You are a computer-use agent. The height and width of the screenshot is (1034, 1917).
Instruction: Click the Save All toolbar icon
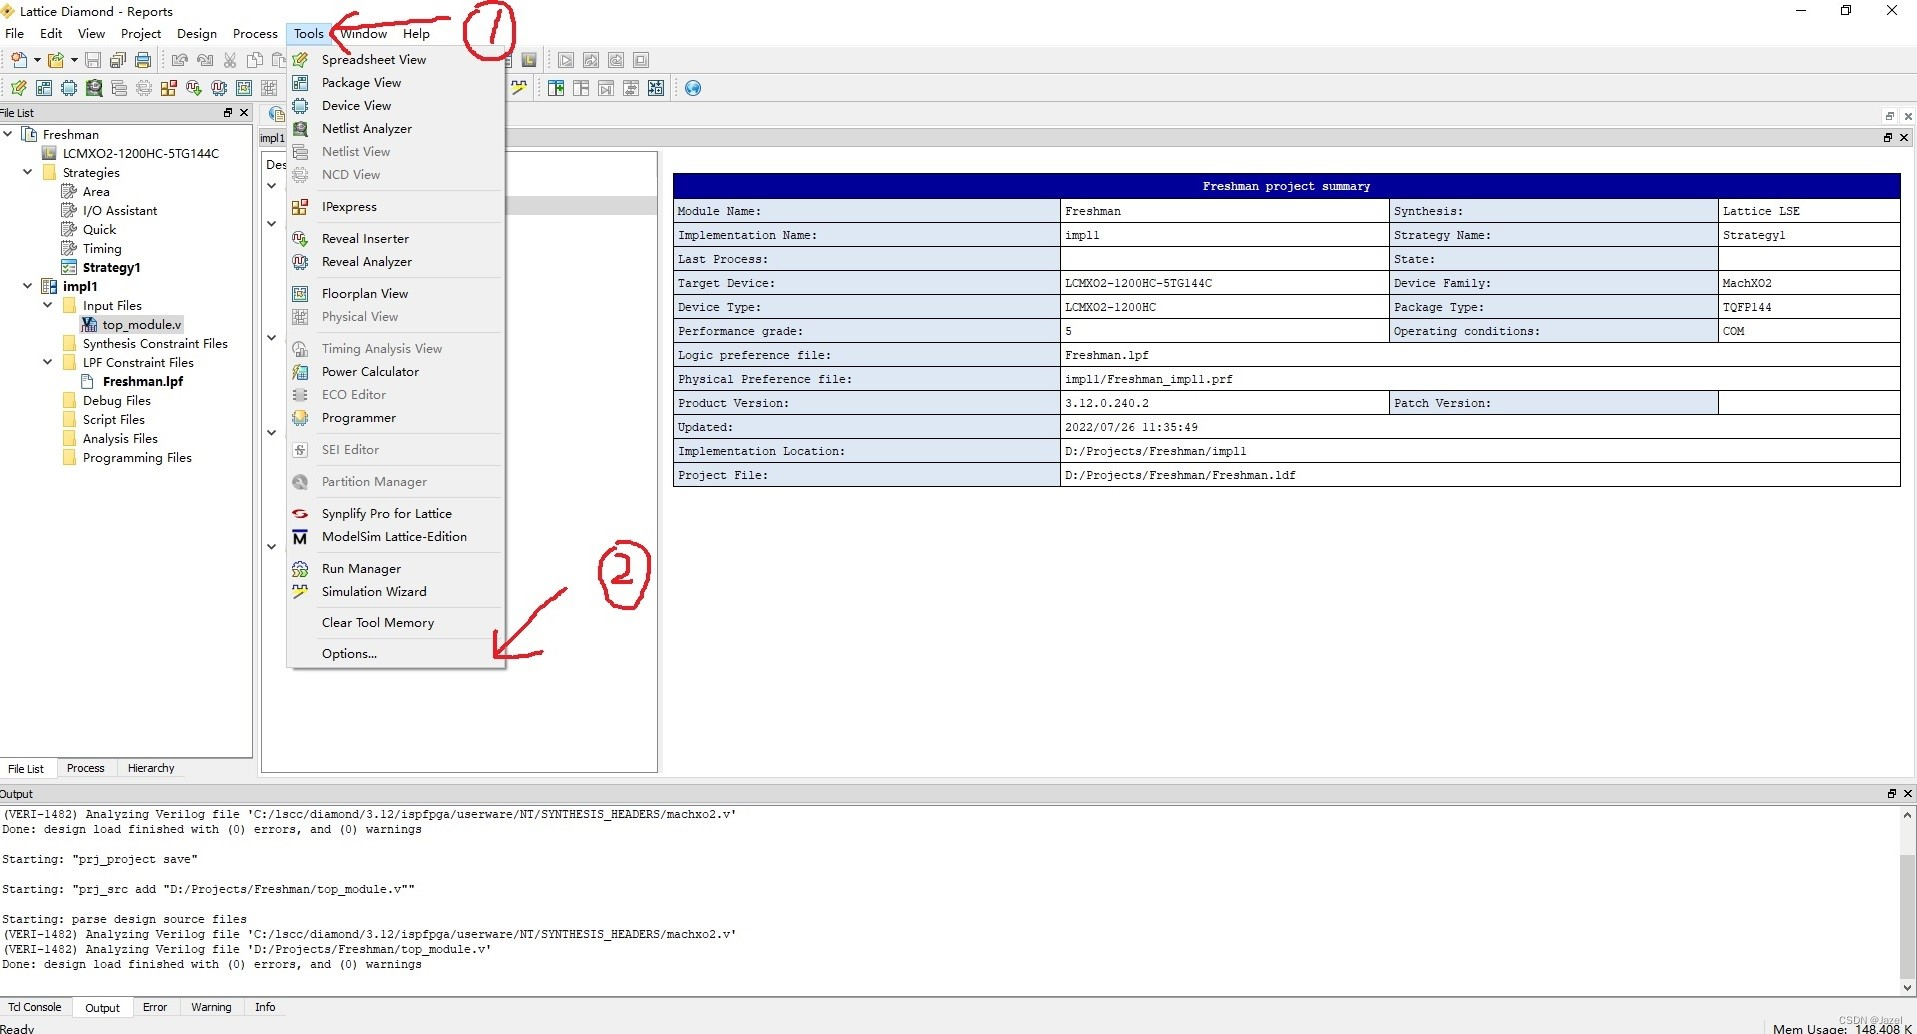tap(118, 60)
